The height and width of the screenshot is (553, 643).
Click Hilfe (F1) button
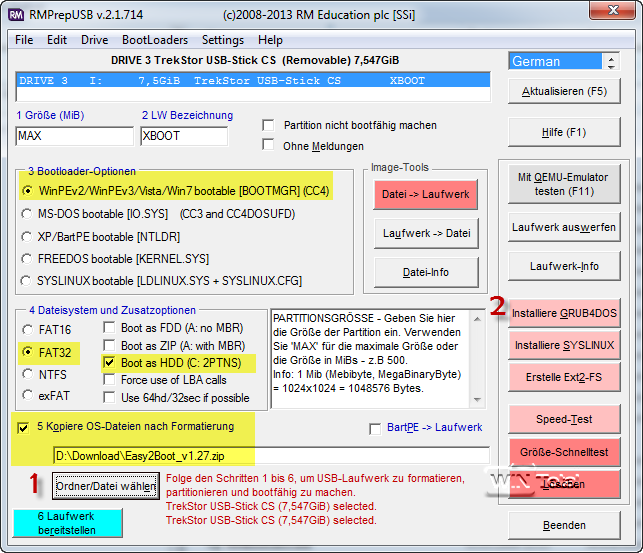[x=564, y=132]
